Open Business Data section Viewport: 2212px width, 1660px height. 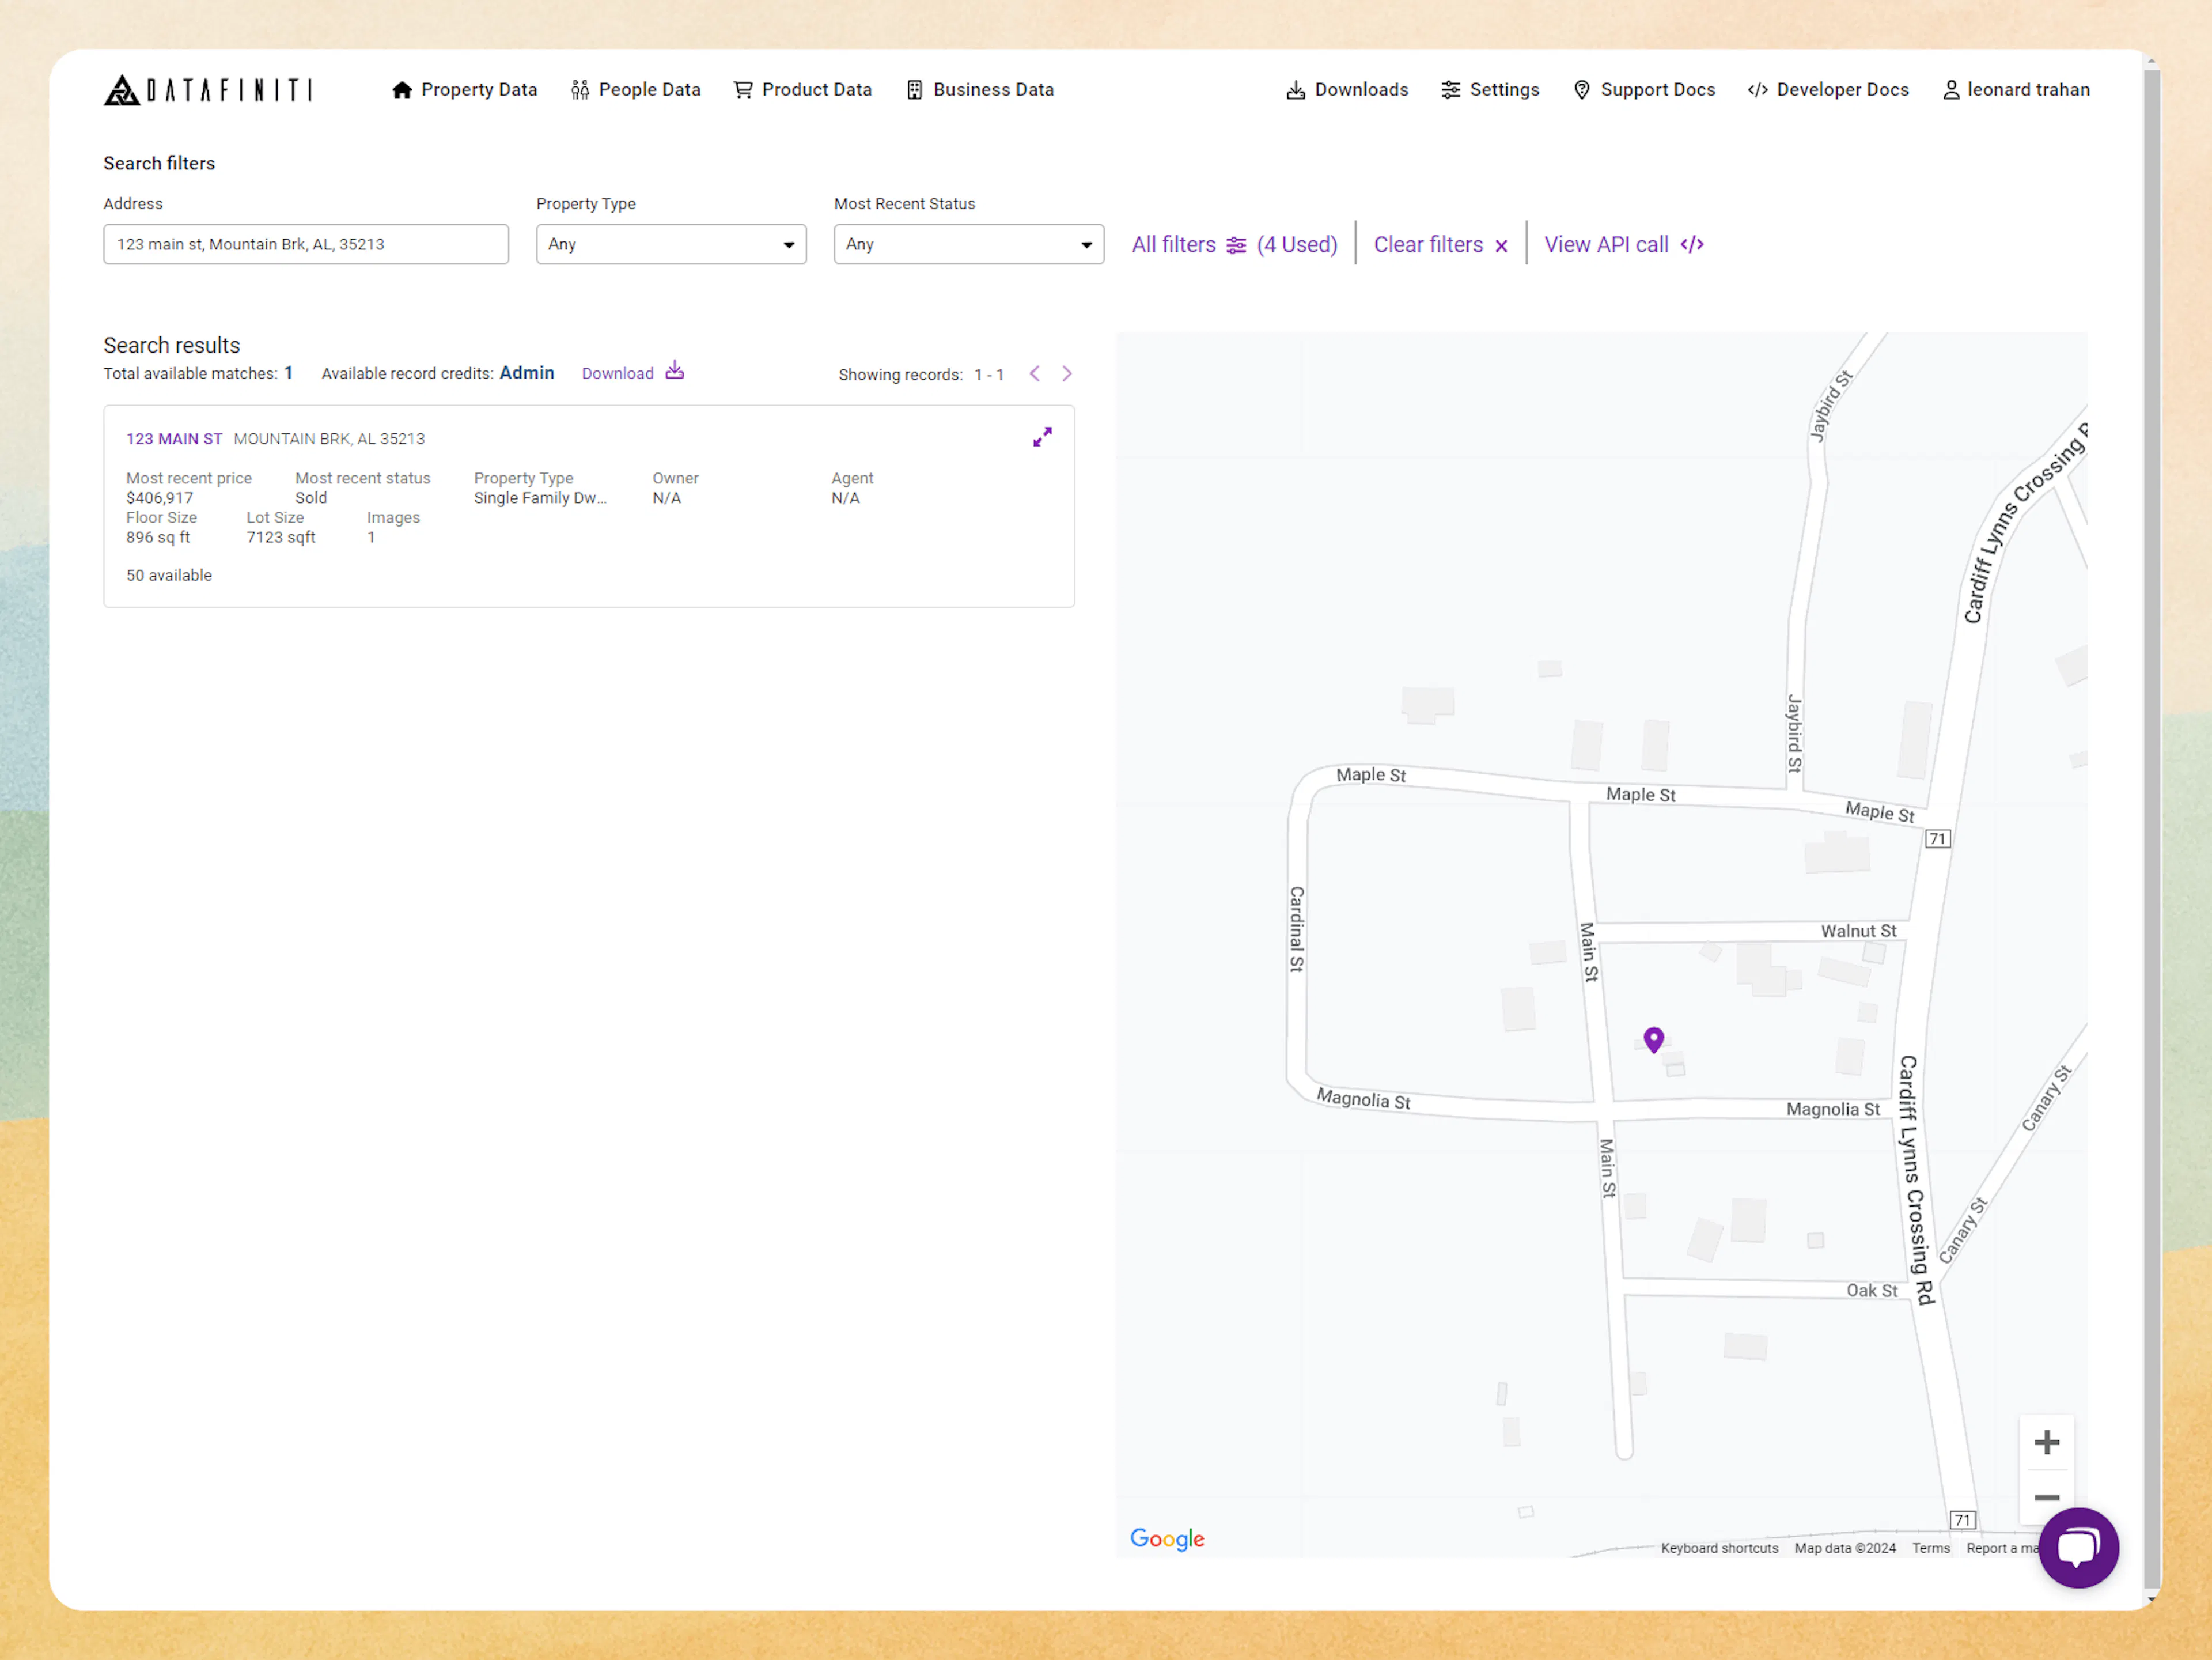(x=980, y=90)
